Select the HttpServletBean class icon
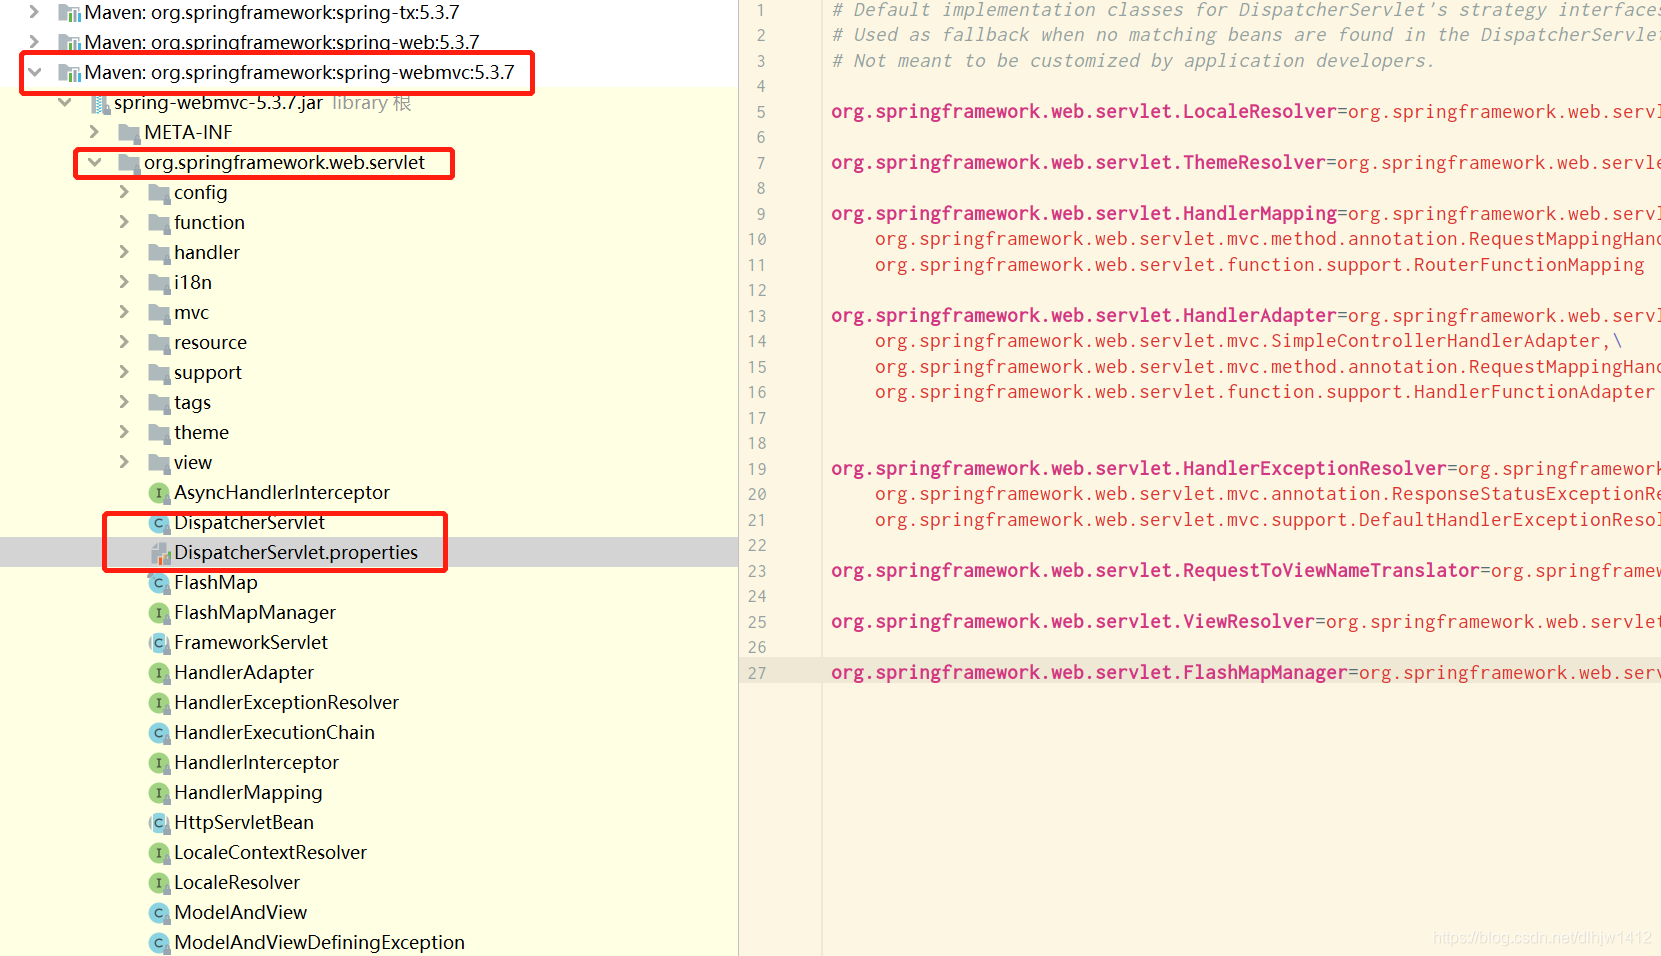1661x956 pixels. pyautogui.click(x=159, y=822)
